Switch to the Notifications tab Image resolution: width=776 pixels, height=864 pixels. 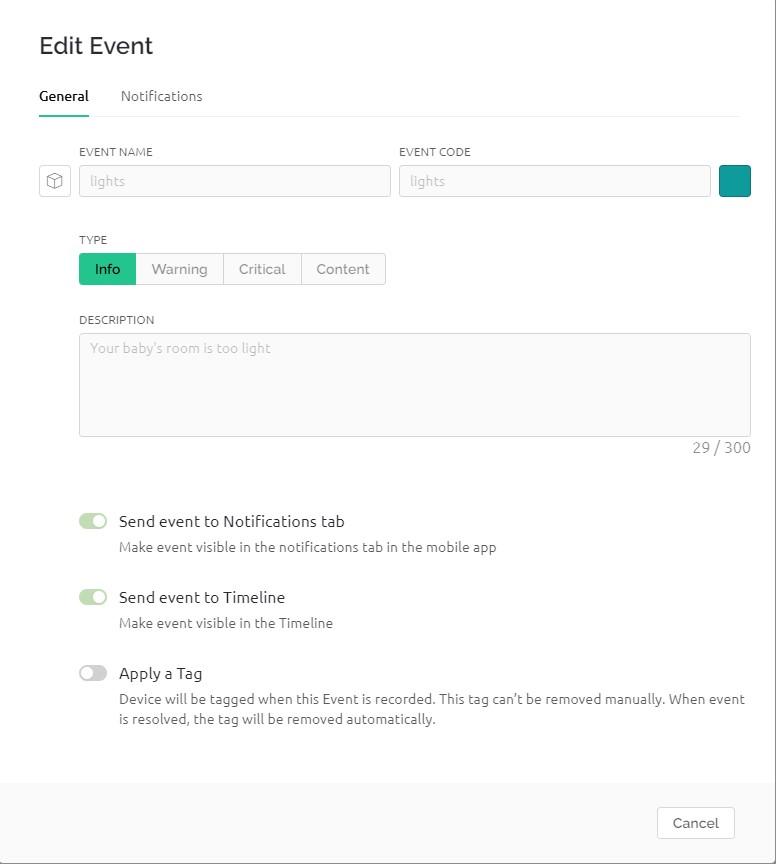161,96
